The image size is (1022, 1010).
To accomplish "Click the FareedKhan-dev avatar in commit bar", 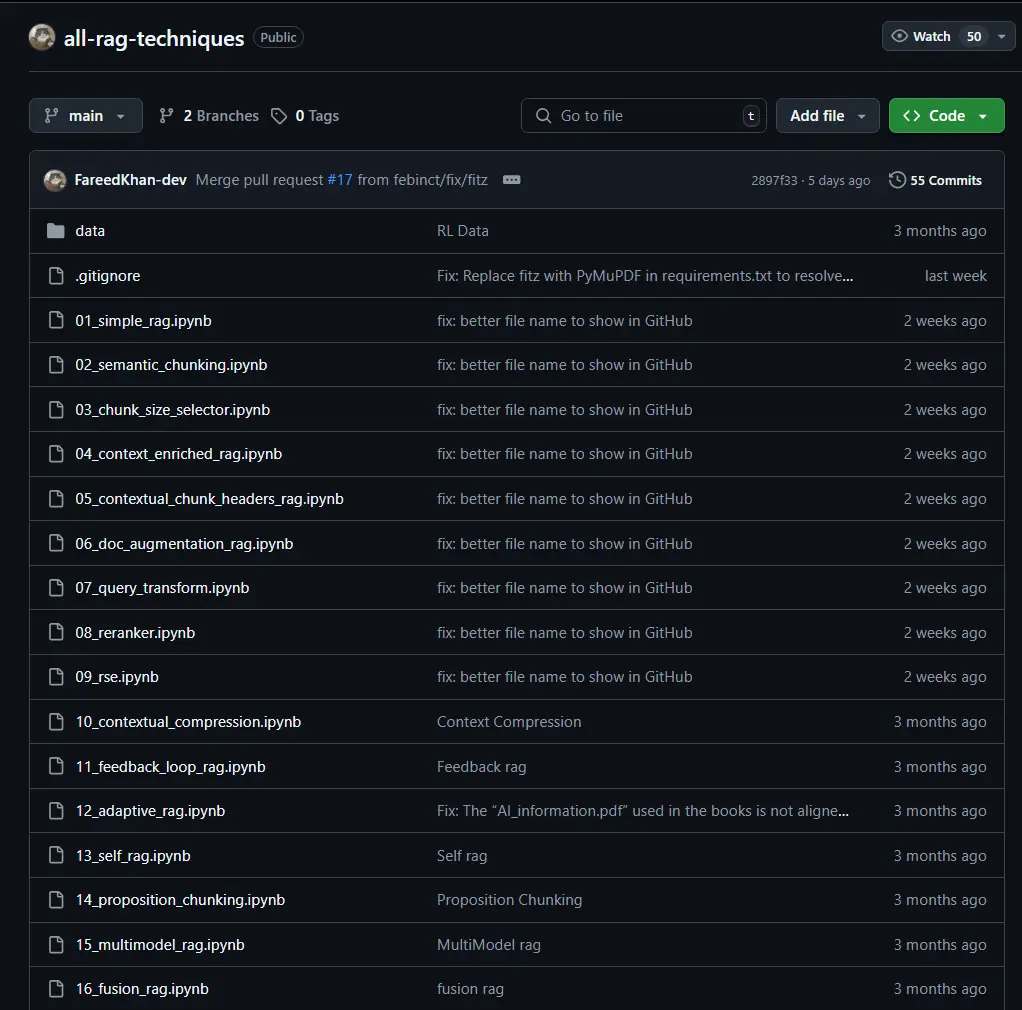I will [x=55, y=180].
